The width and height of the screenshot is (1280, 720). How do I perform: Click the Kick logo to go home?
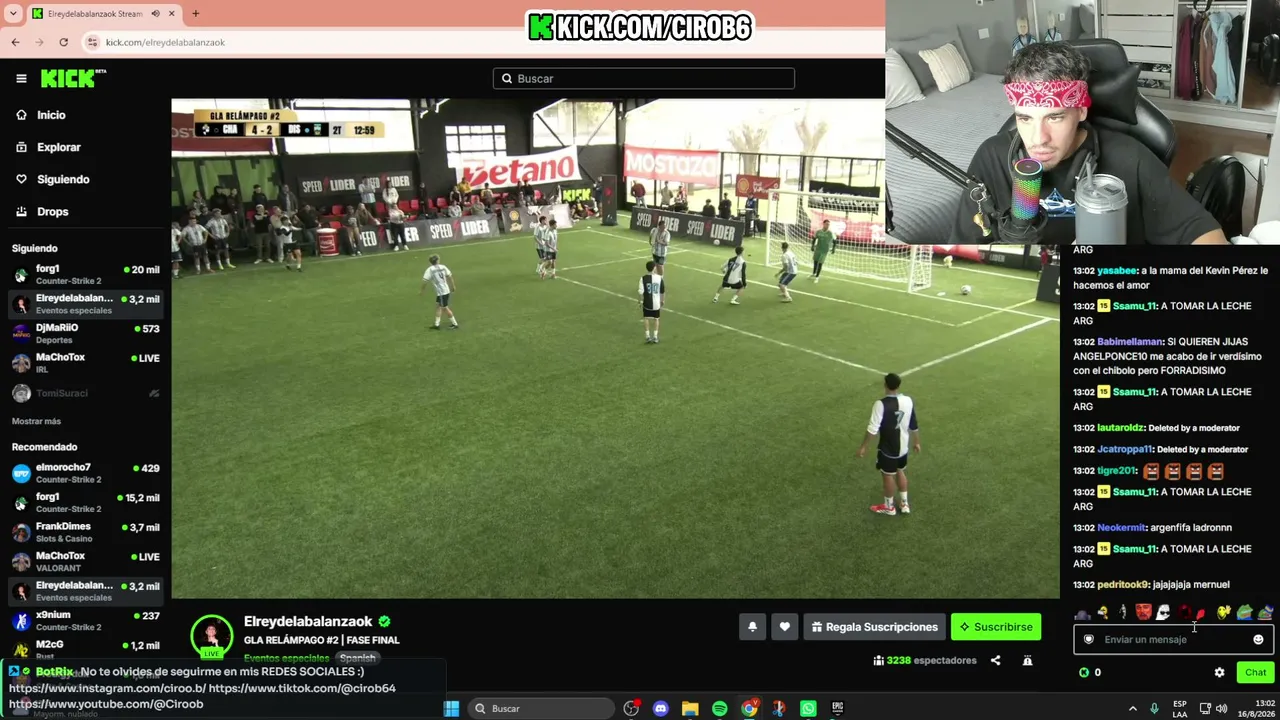tap(73, 78)
